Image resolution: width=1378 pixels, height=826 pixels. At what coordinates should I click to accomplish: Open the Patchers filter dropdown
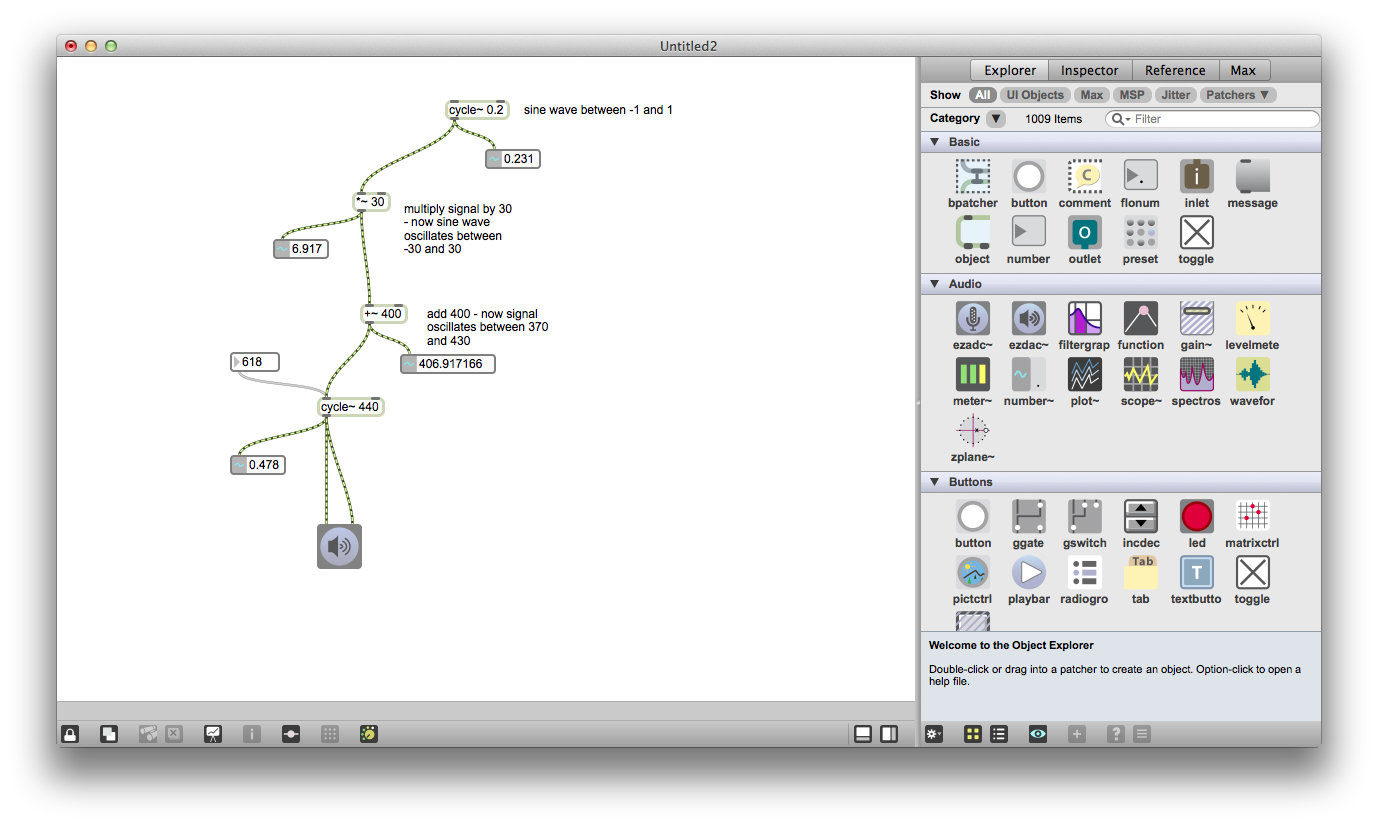(x=1237, y=95)
